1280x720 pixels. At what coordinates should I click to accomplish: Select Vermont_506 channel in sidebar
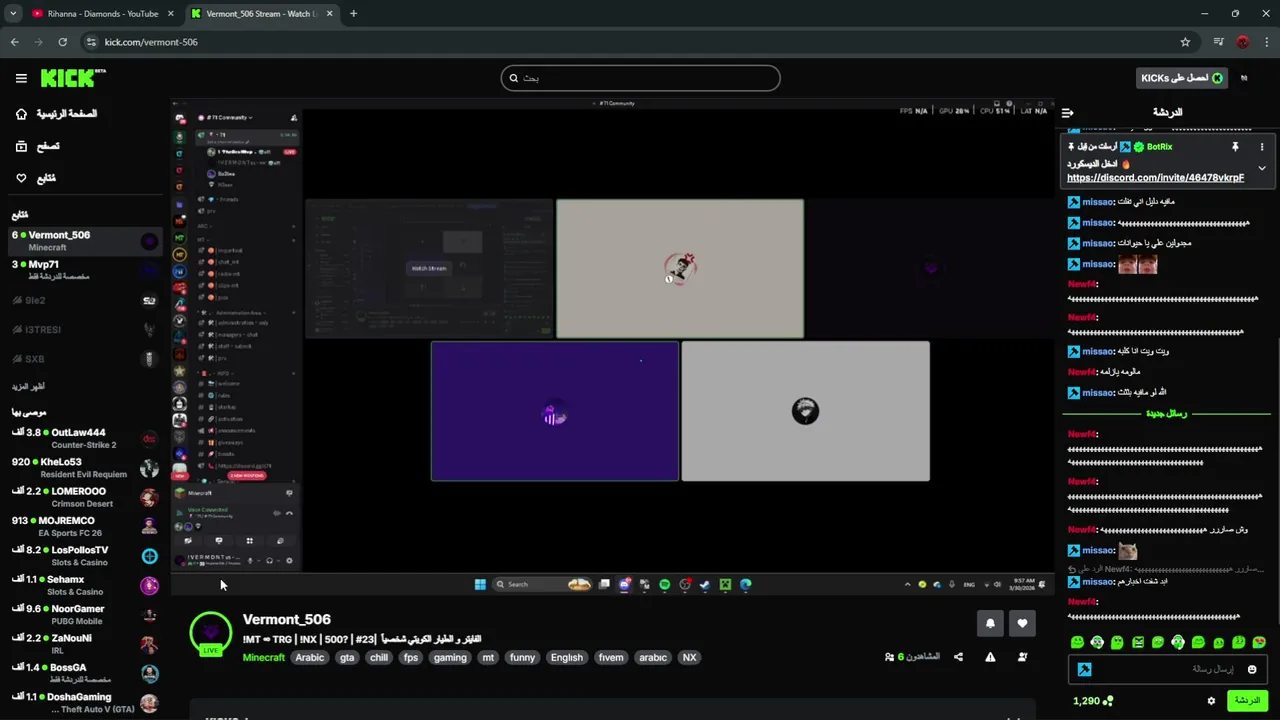(x=84, y=241)
